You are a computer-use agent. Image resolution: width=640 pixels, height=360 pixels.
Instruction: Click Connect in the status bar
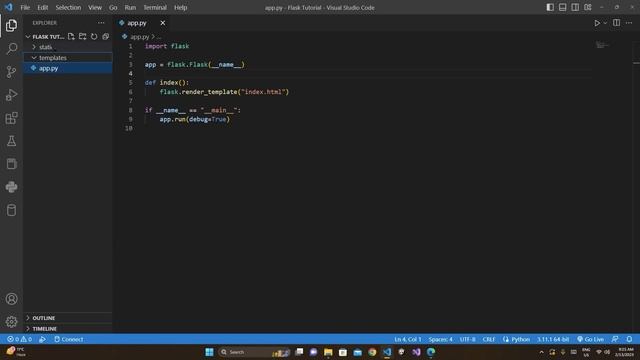coord(69,339)
